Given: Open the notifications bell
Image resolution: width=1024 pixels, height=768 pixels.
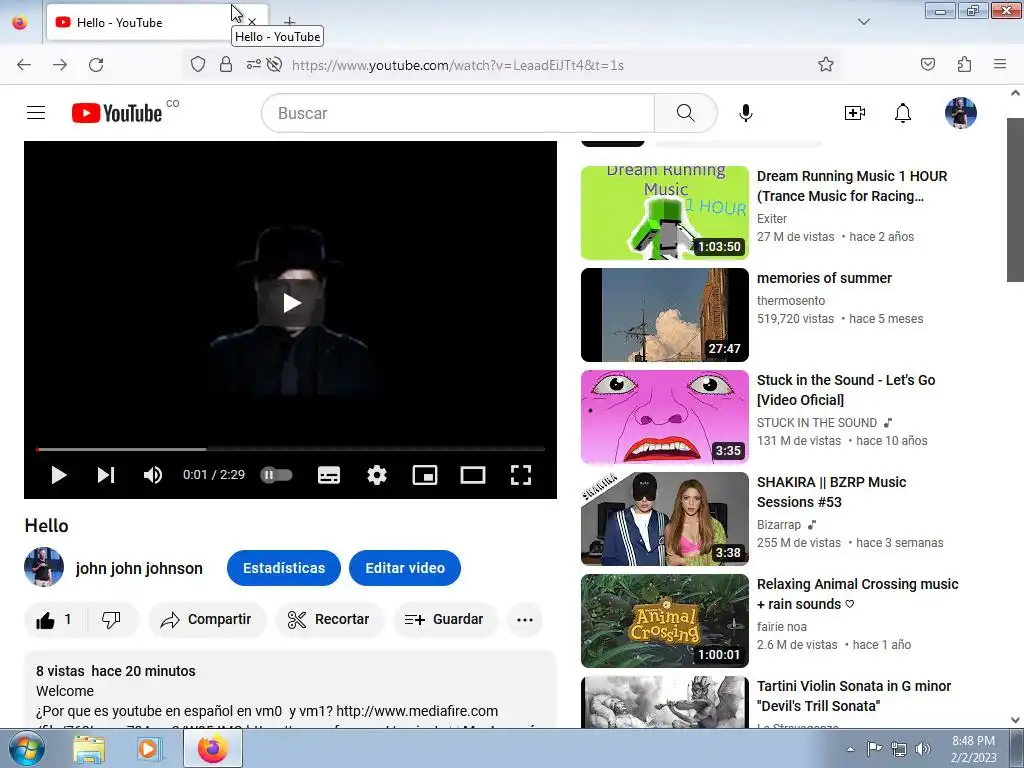Looking at the screenshot, I should (x=903, y=113).
